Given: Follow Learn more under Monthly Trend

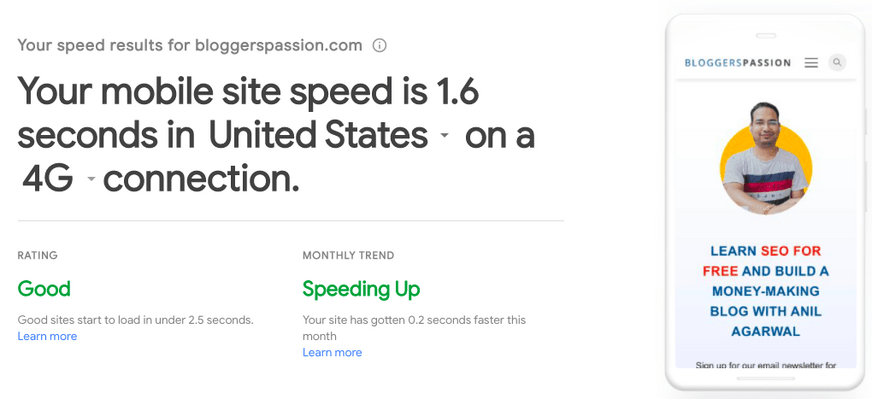Looking at the screenshot, I should [x=332, y=352].
